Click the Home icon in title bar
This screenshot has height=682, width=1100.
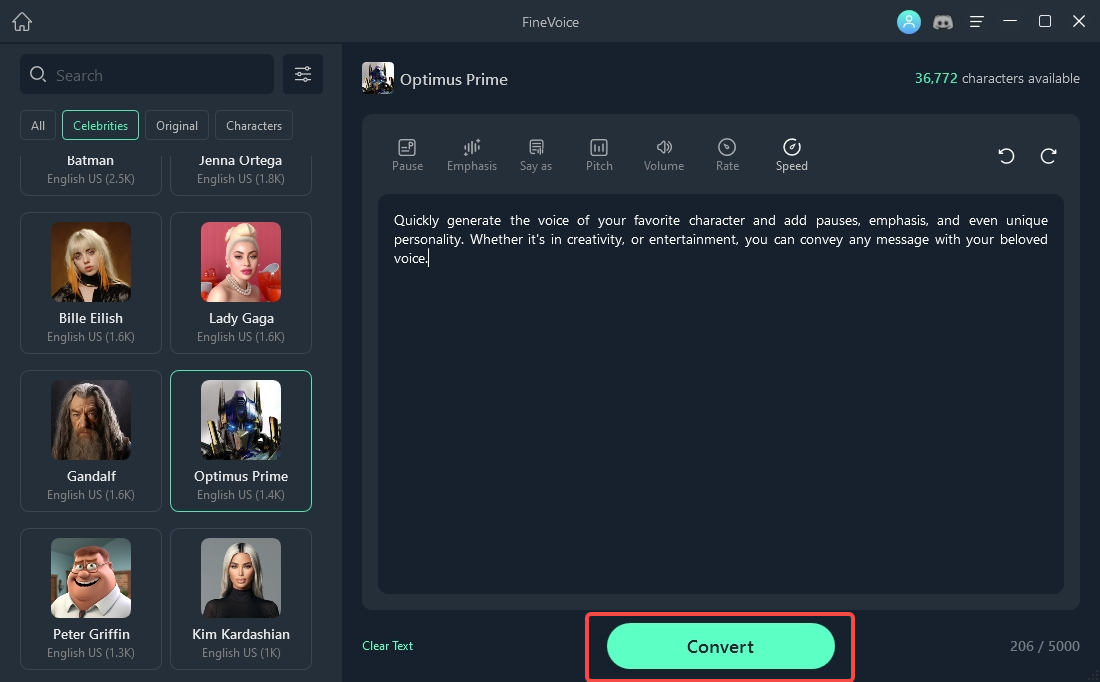pos(22,22)
